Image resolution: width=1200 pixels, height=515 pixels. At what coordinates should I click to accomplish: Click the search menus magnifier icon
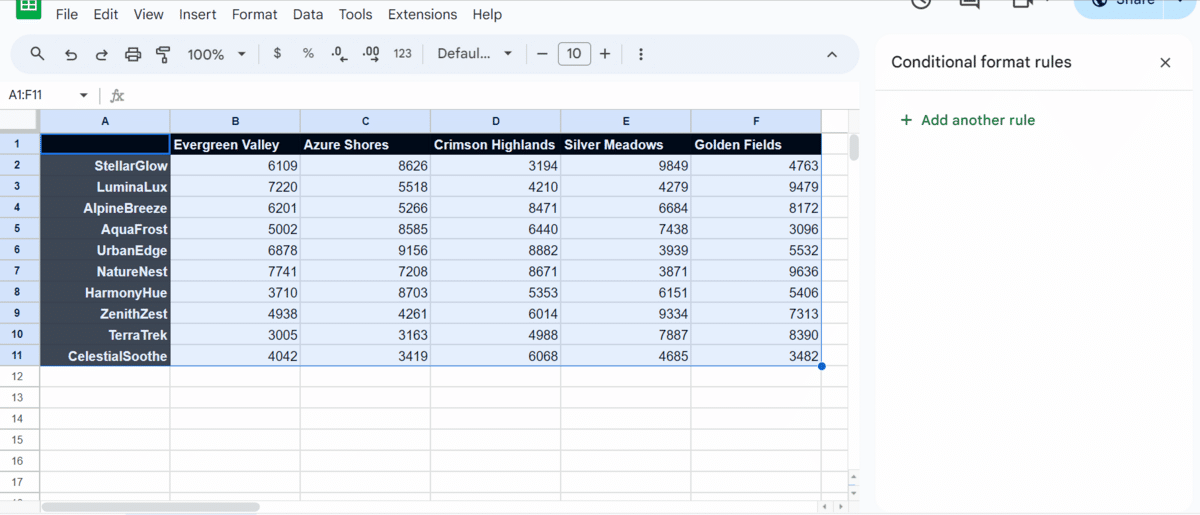(37, 54)
